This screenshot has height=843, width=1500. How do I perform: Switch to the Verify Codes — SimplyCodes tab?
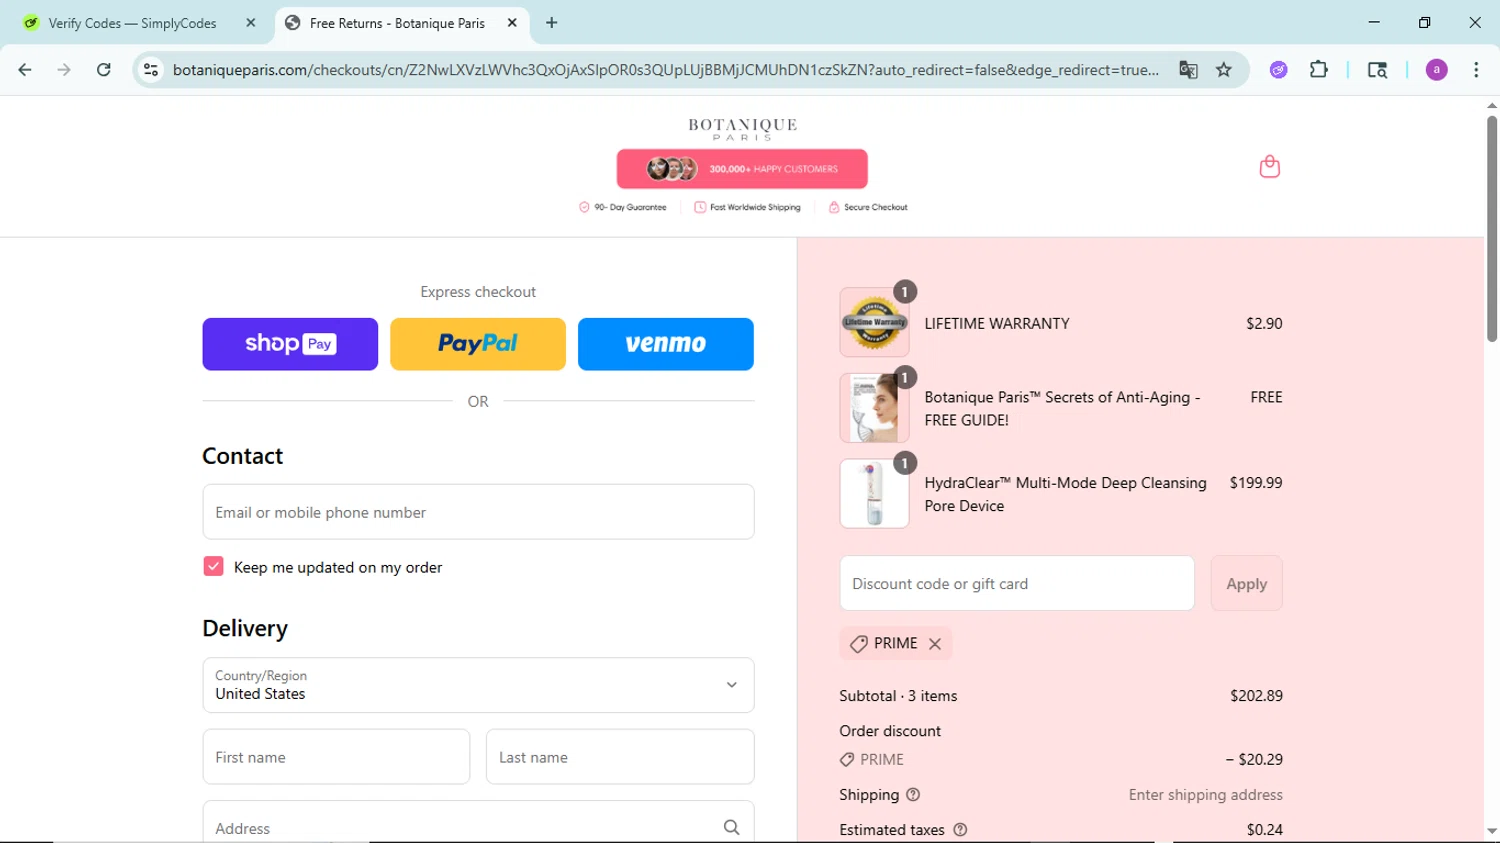(140, 23)
